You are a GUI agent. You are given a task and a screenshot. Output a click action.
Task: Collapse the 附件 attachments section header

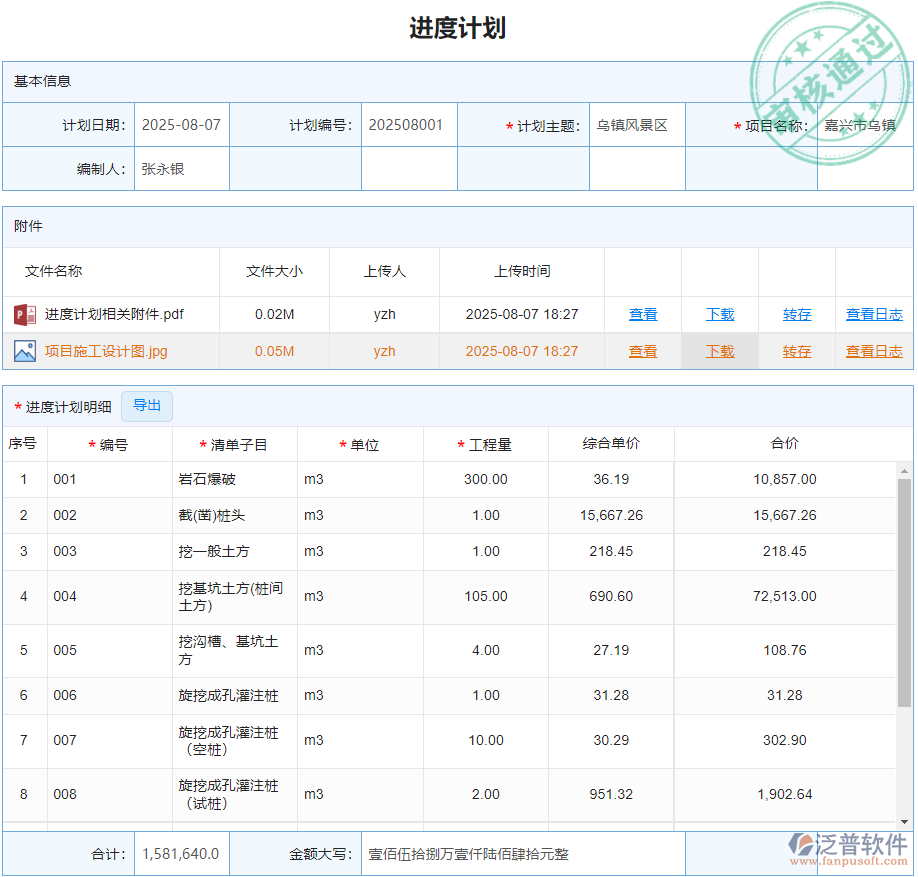click(27, 226)
